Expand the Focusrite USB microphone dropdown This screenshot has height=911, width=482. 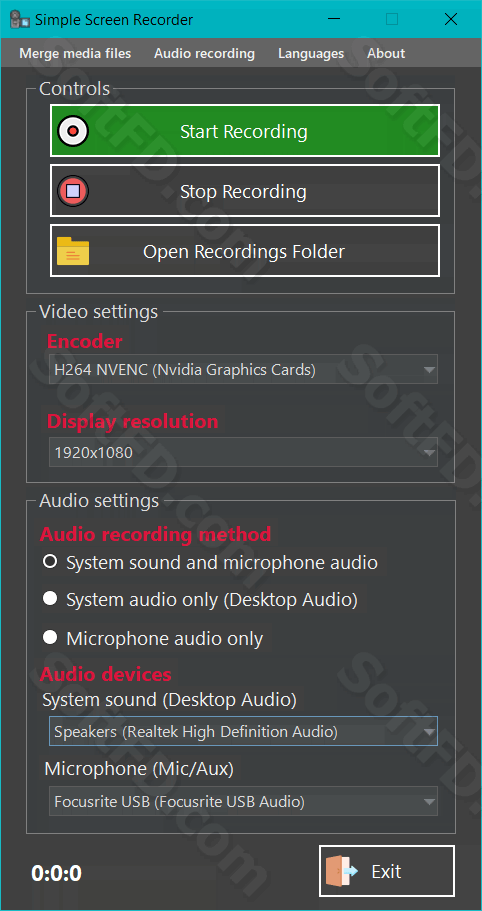tap(243, 802)
